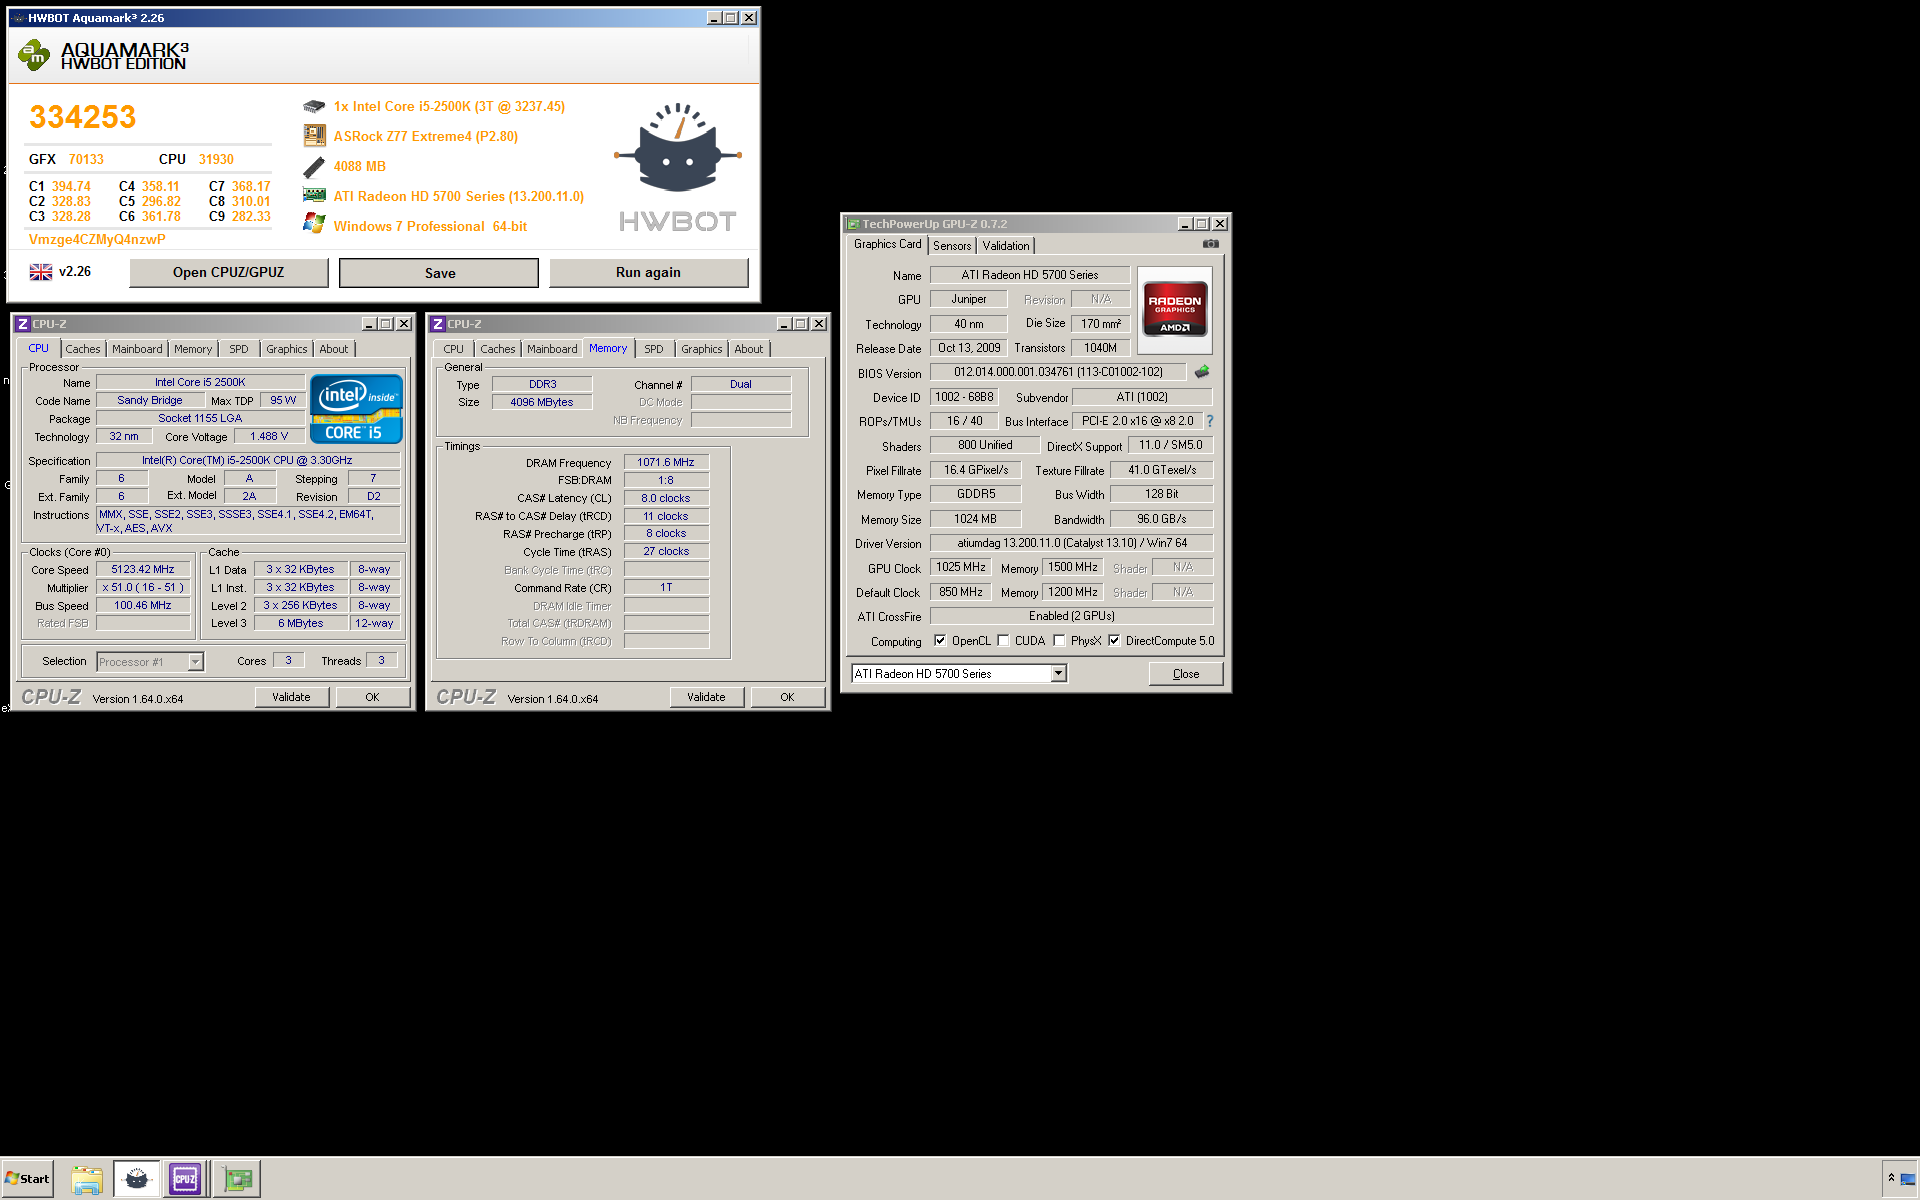Click the memory stick icon beside 4088 MB
Screen dimensions: 1920x1200
[x=314, y=166]
